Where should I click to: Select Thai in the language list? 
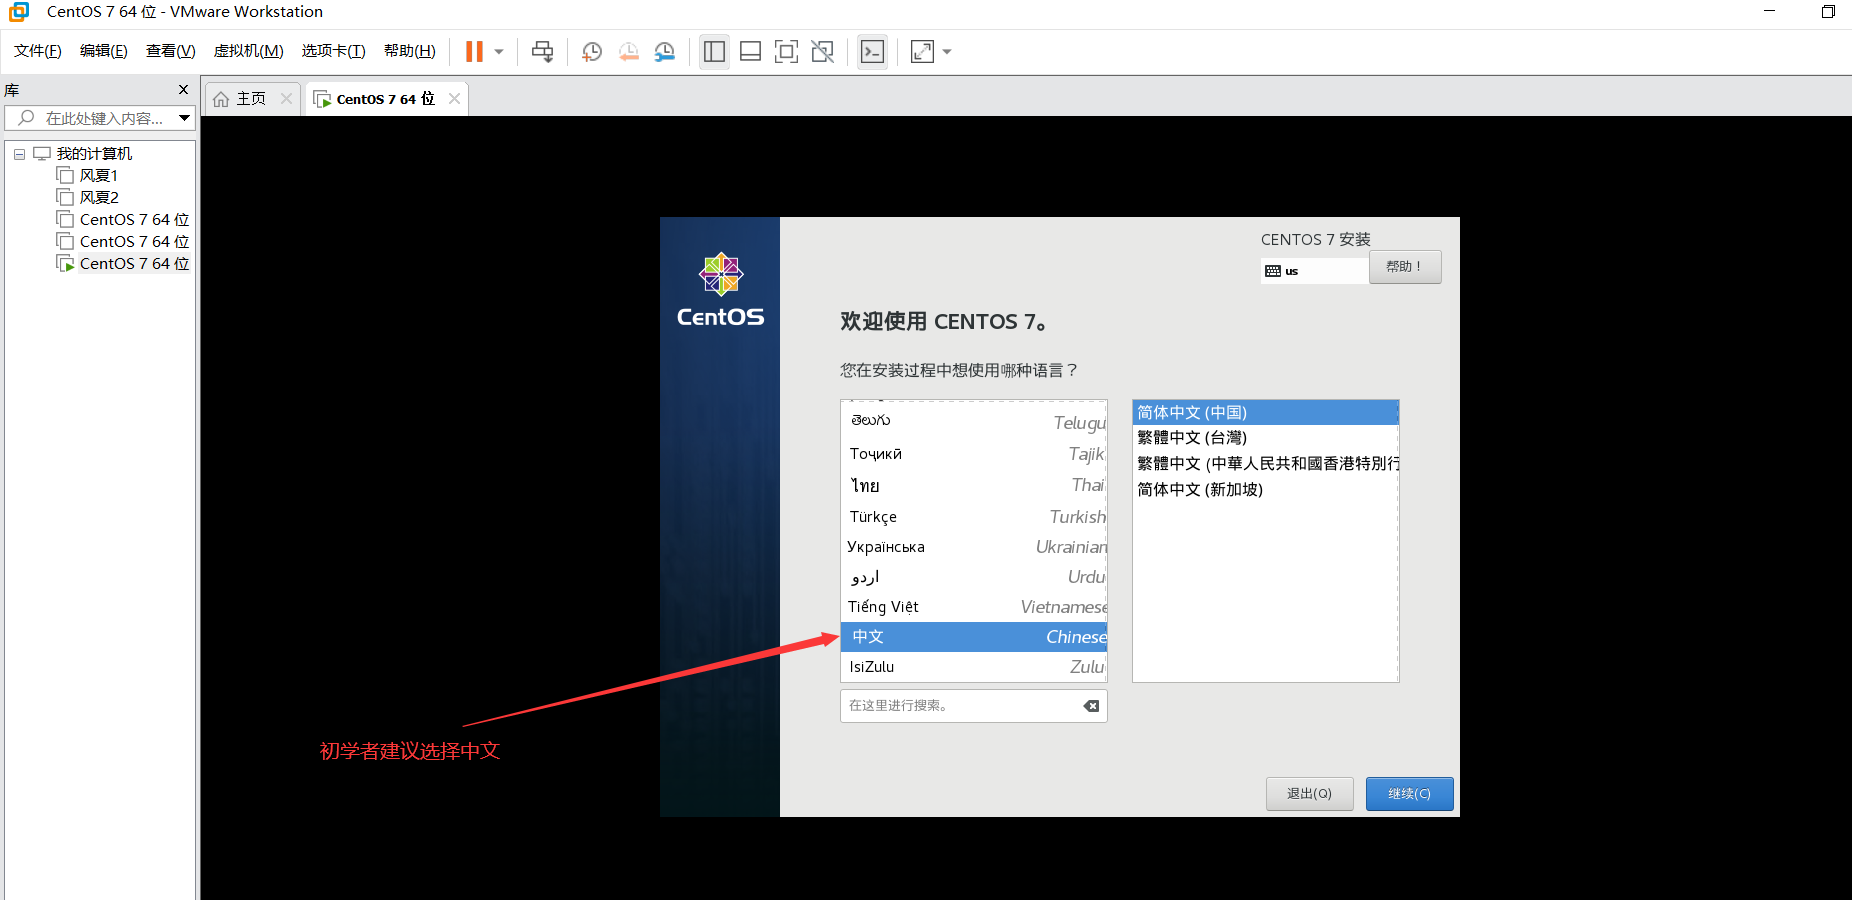click(x=974, y=485)
